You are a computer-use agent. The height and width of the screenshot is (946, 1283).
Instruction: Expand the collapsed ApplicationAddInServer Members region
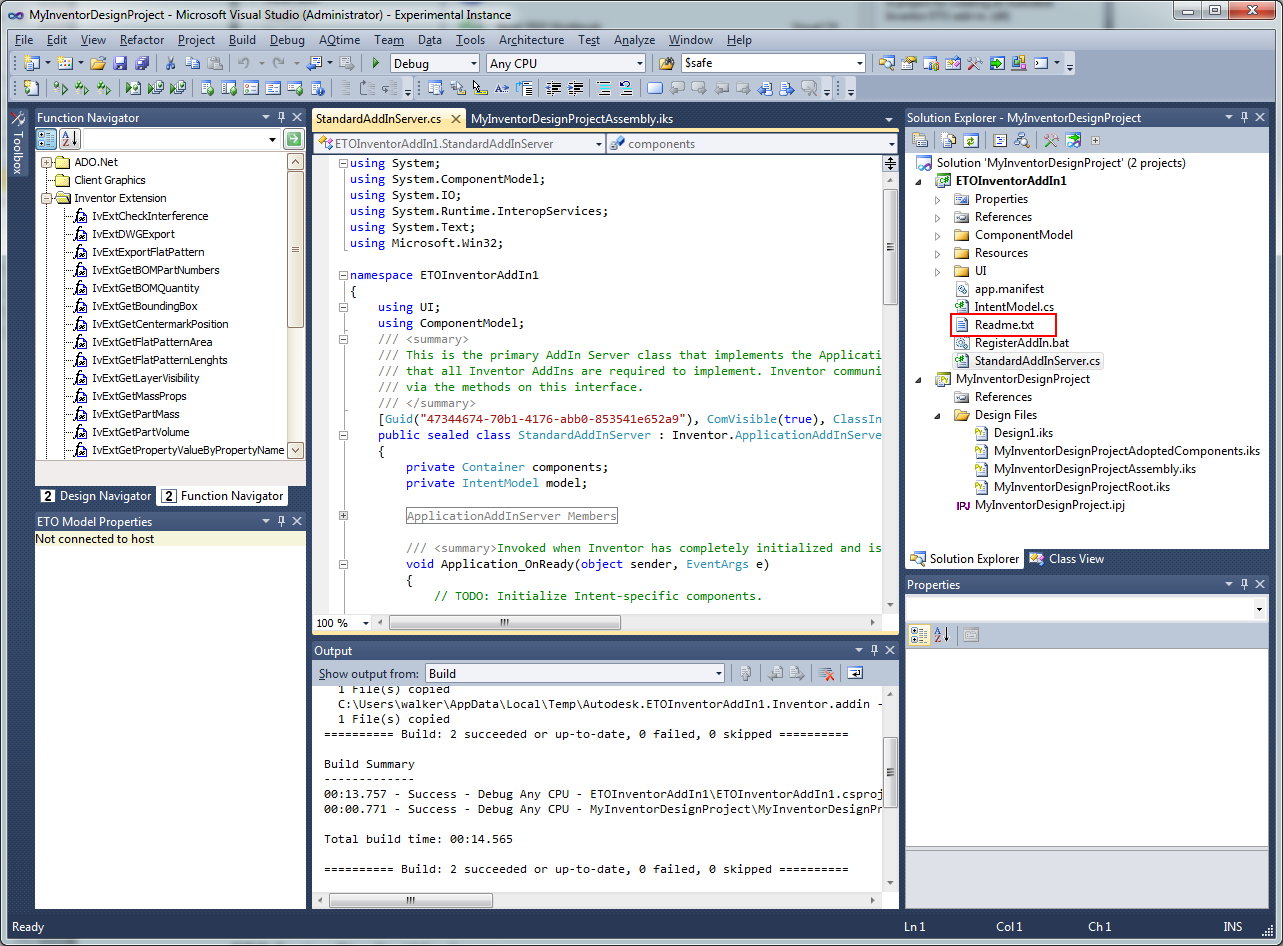[x=343, y=516]
